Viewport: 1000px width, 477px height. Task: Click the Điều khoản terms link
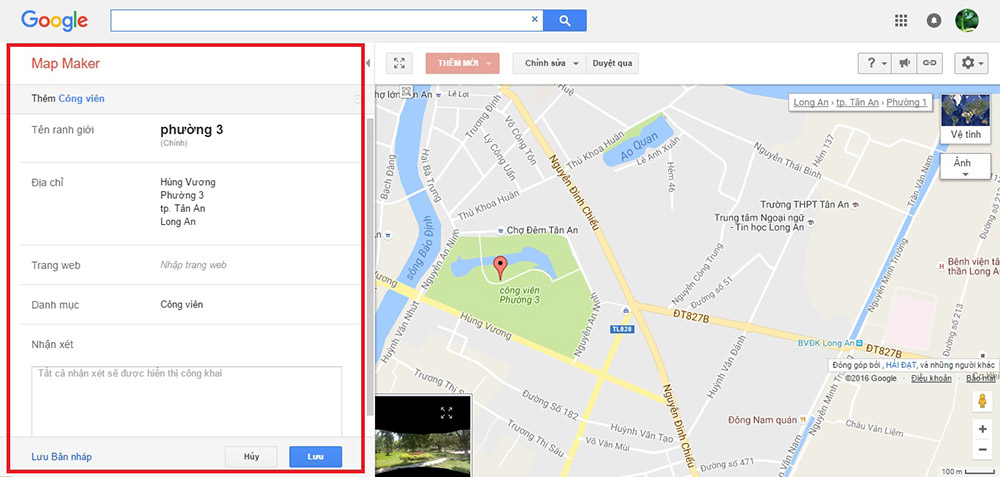(931, 379)
